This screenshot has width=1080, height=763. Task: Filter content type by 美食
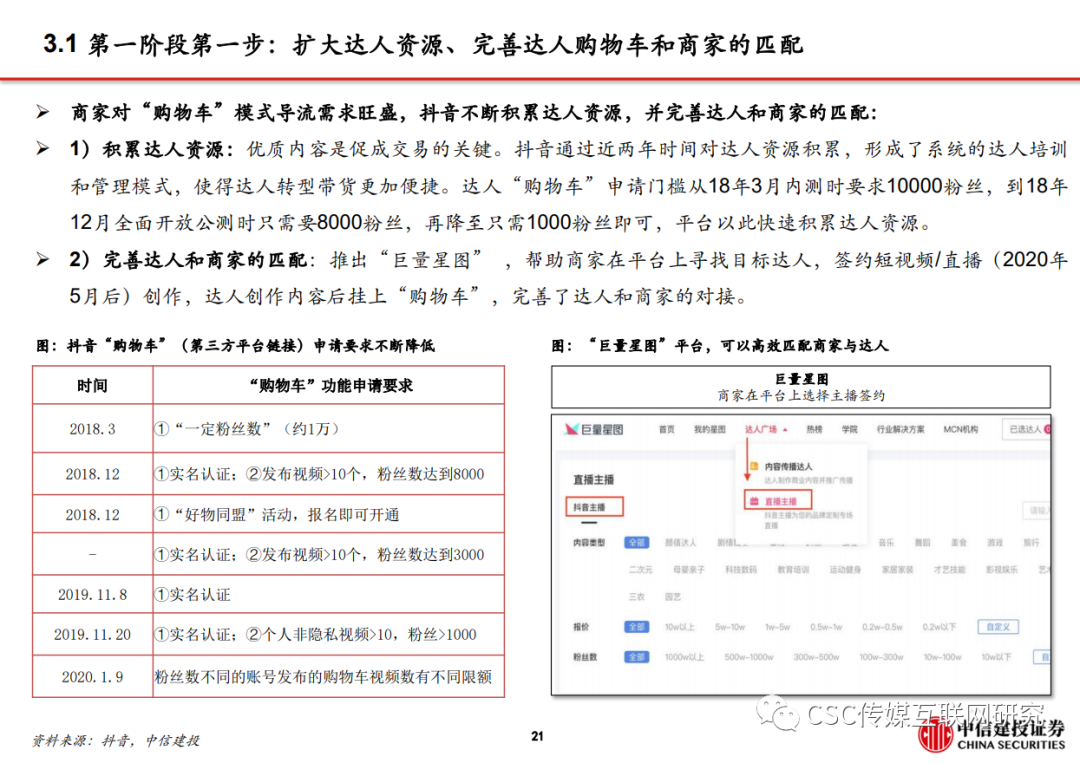[x=959, y=543]
